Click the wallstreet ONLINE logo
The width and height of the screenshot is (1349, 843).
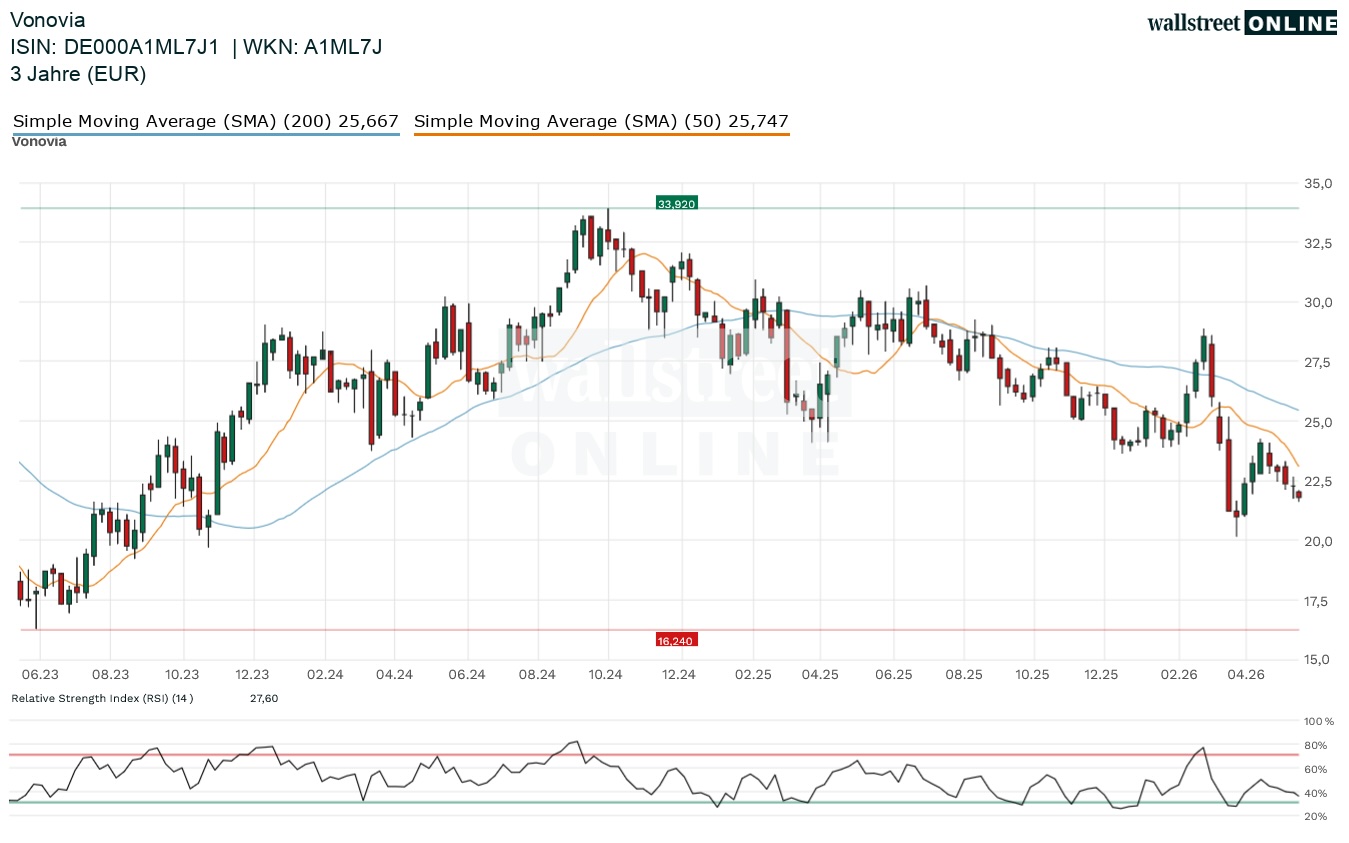[x=1242, y=23]
